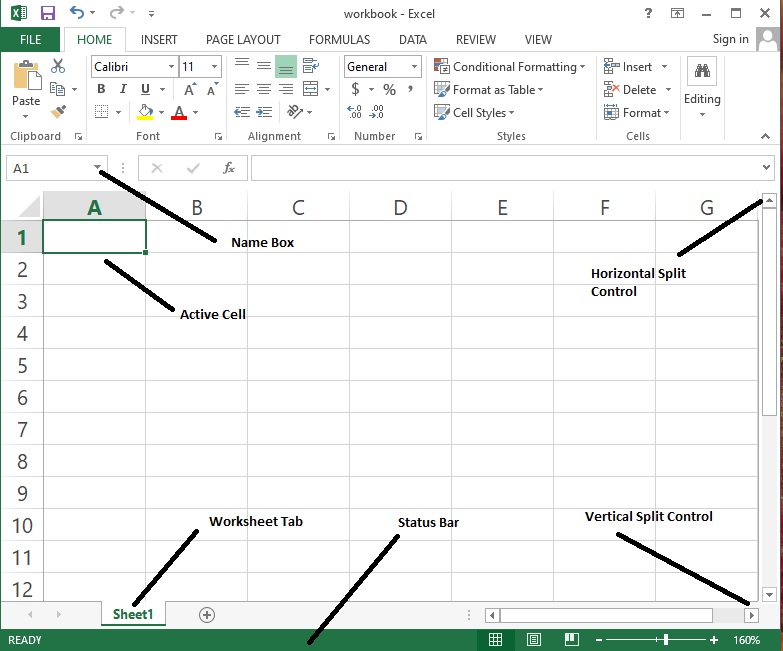Toggle Italic formatting
The width and height of the screenshot is (783, 651).
(x=119, y=90)
